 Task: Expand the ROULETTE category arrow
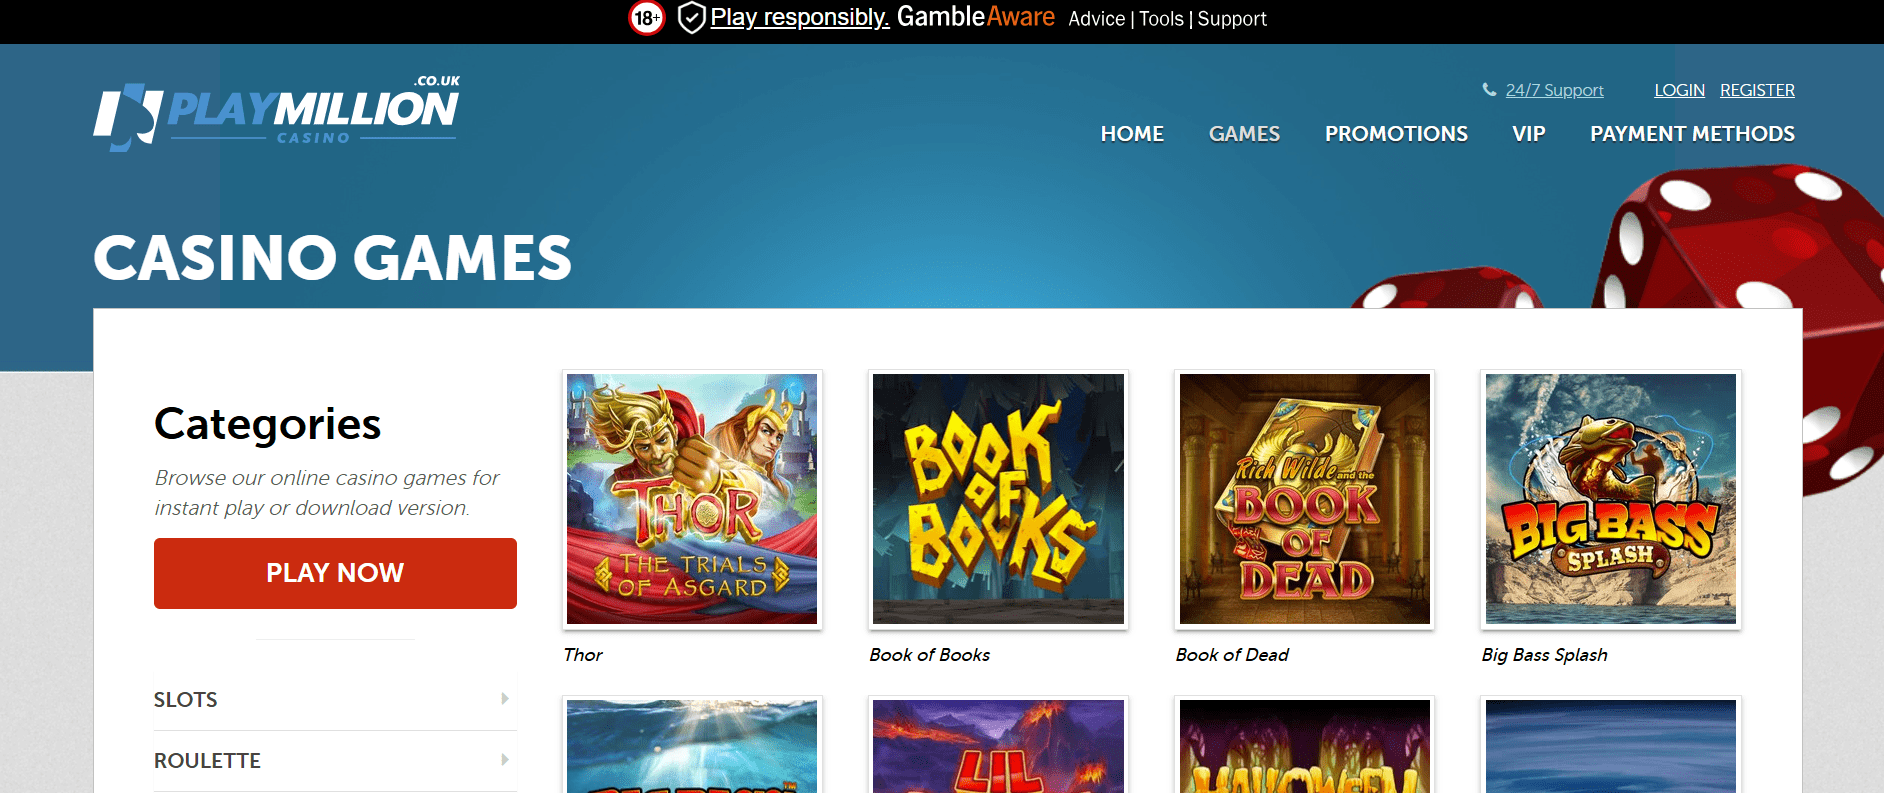tap(505, 760)
